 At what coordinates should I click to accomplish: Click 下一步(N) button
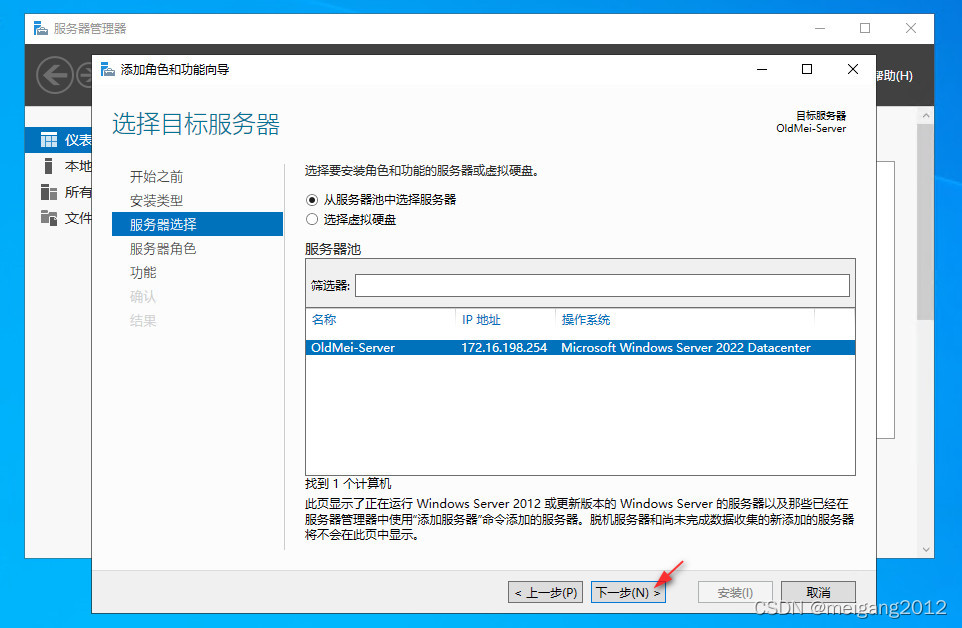coord(628,592)
